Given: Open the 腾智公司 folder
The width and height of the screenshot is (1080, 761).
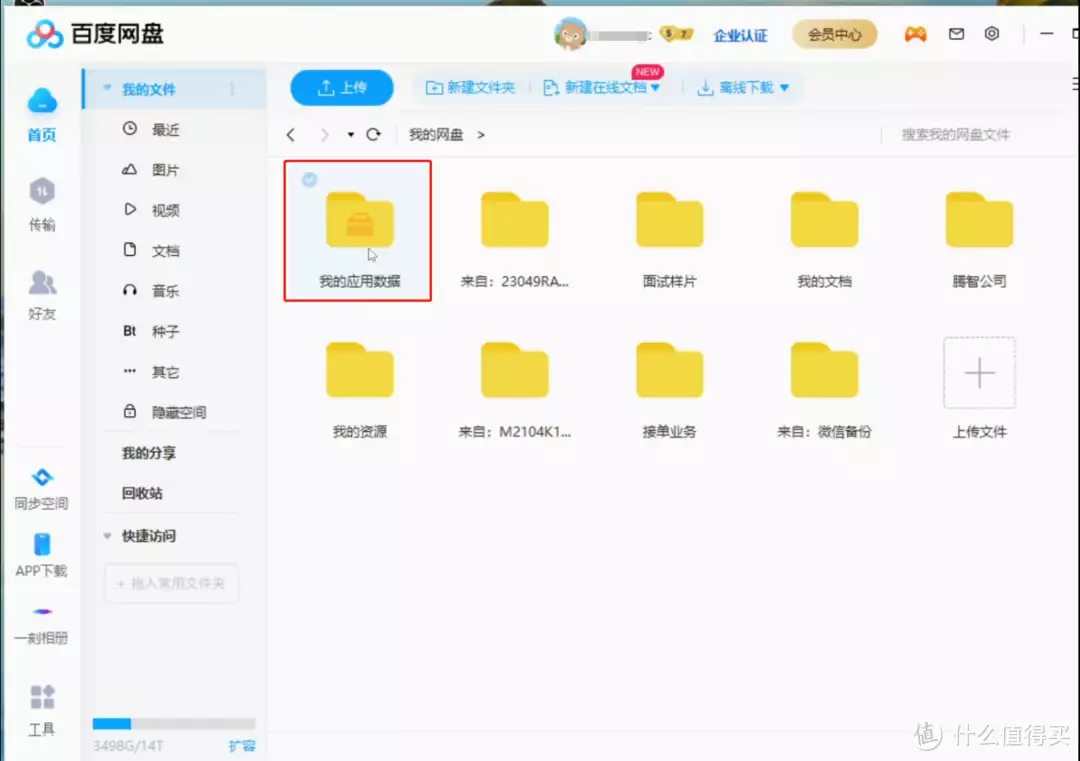Looking at the screenshot, I should [979, 239].
